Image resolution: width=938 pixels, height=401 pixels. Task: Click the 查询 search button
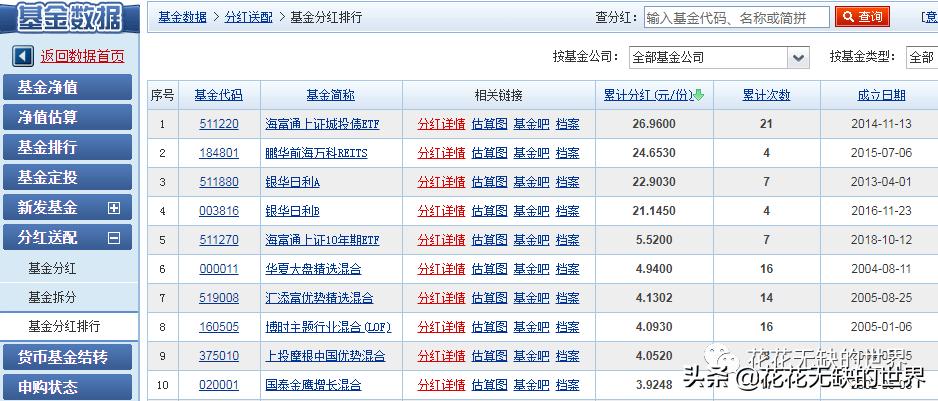(862, 17)
